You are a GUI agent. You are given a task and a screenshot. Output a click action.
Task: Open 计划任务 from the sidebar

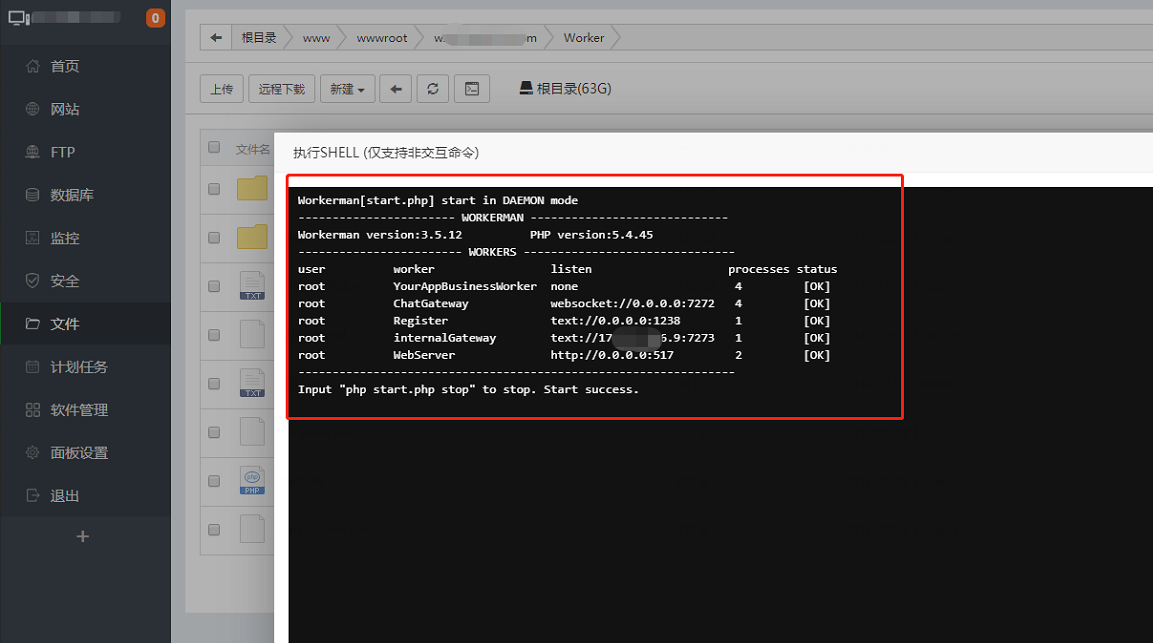(79, 367)
